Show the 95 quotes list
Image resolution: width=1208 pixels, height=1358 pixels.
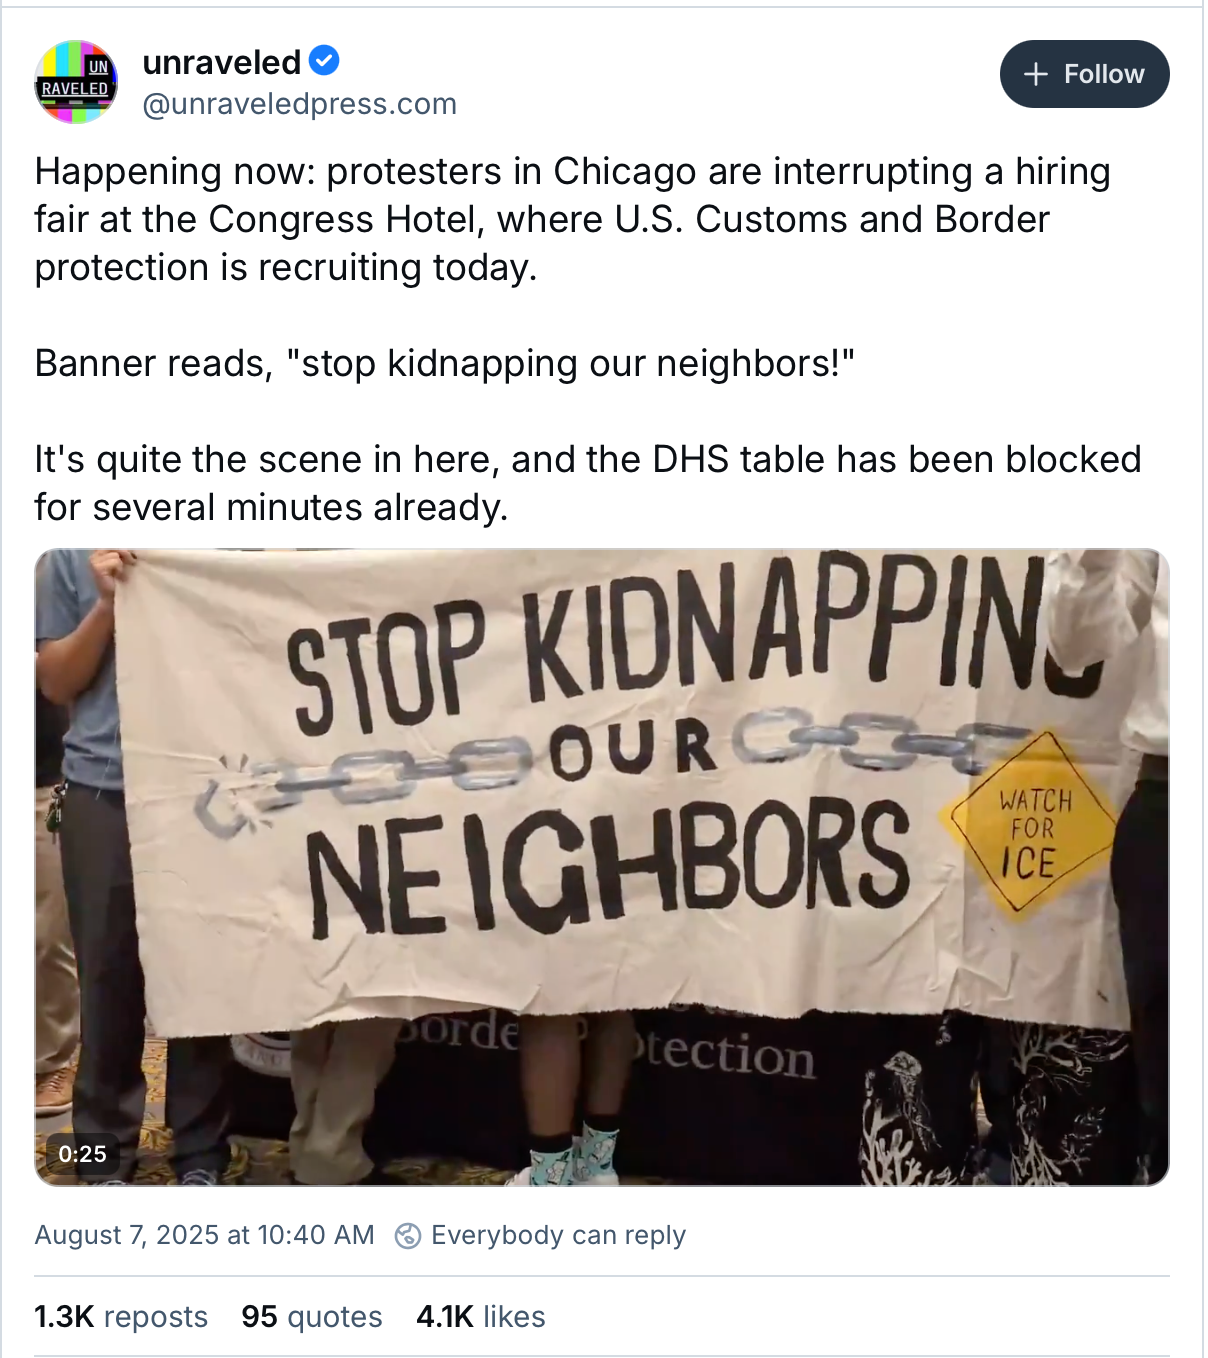[x=312, y=1316]
